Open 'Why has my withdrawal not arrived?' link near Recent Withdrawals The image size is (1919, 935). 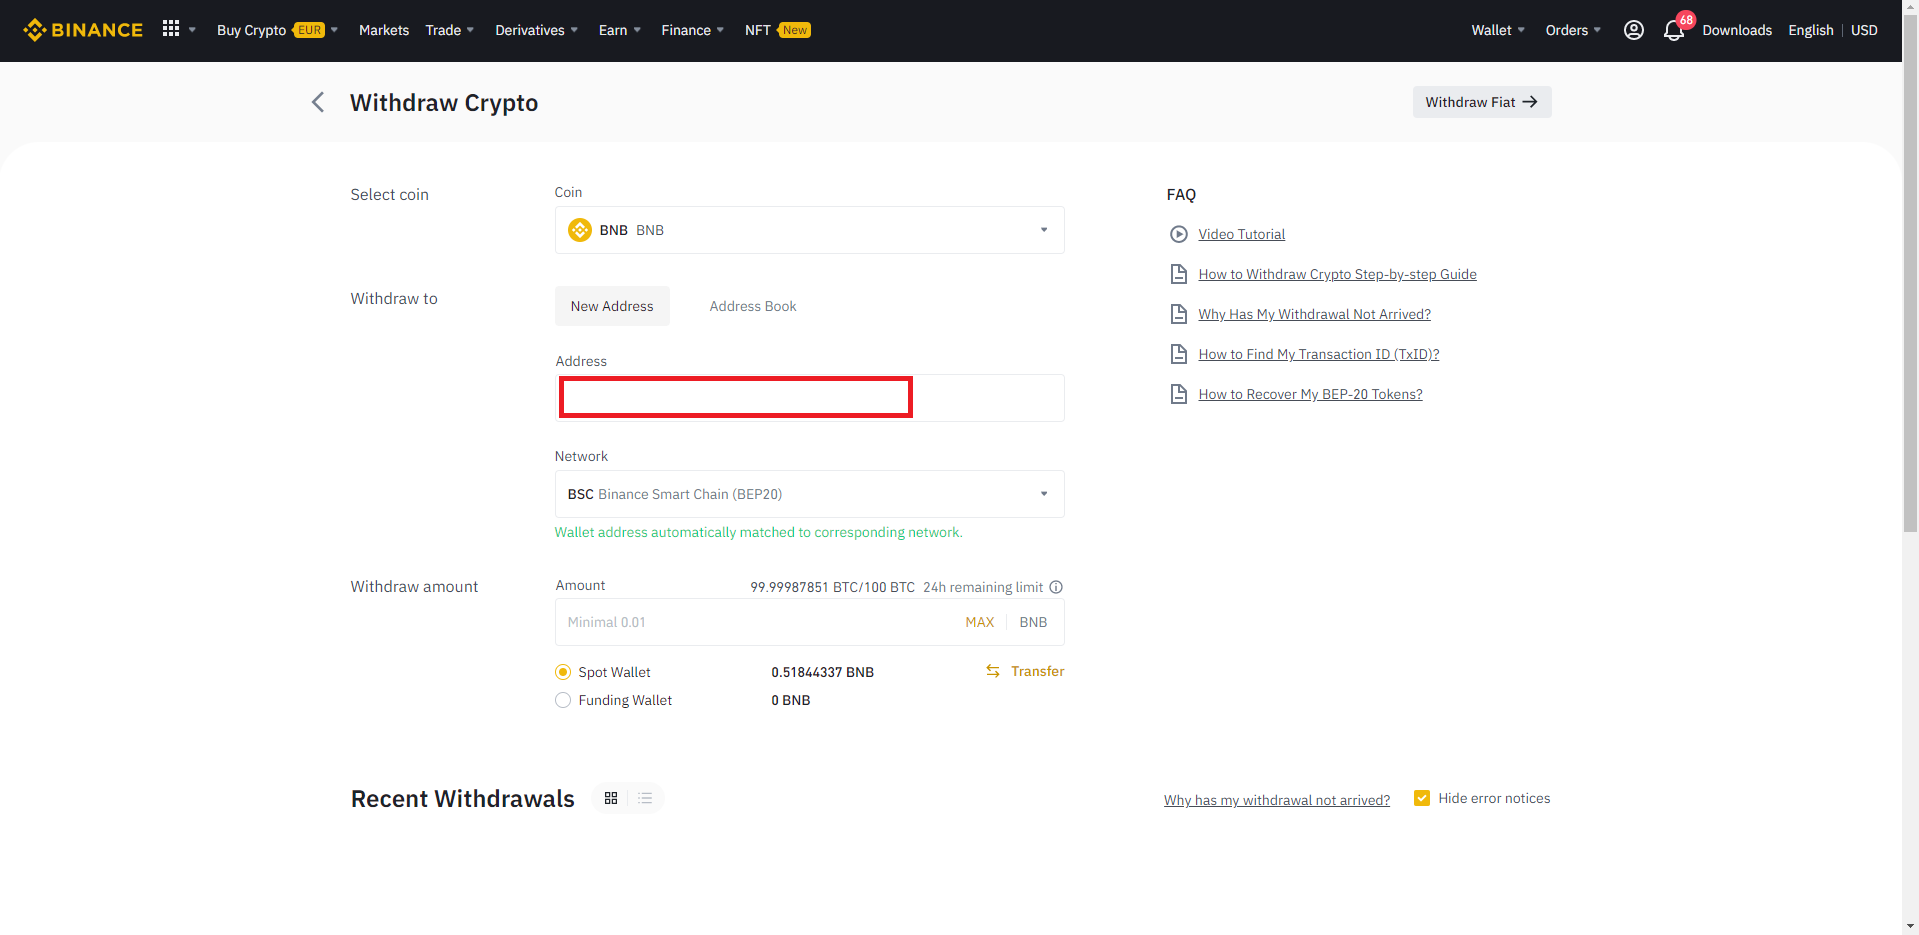click(1276, 800)
